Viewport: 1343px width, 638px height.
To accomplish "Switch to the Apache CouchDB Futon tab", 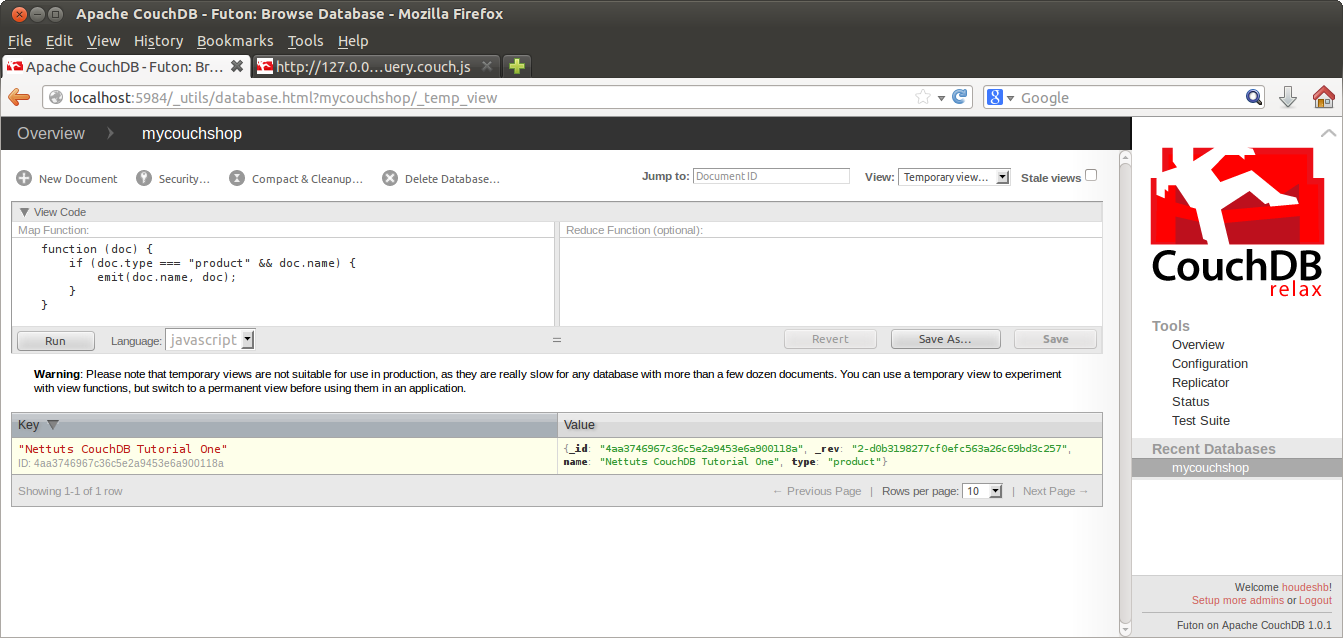I will pos(125,67).
